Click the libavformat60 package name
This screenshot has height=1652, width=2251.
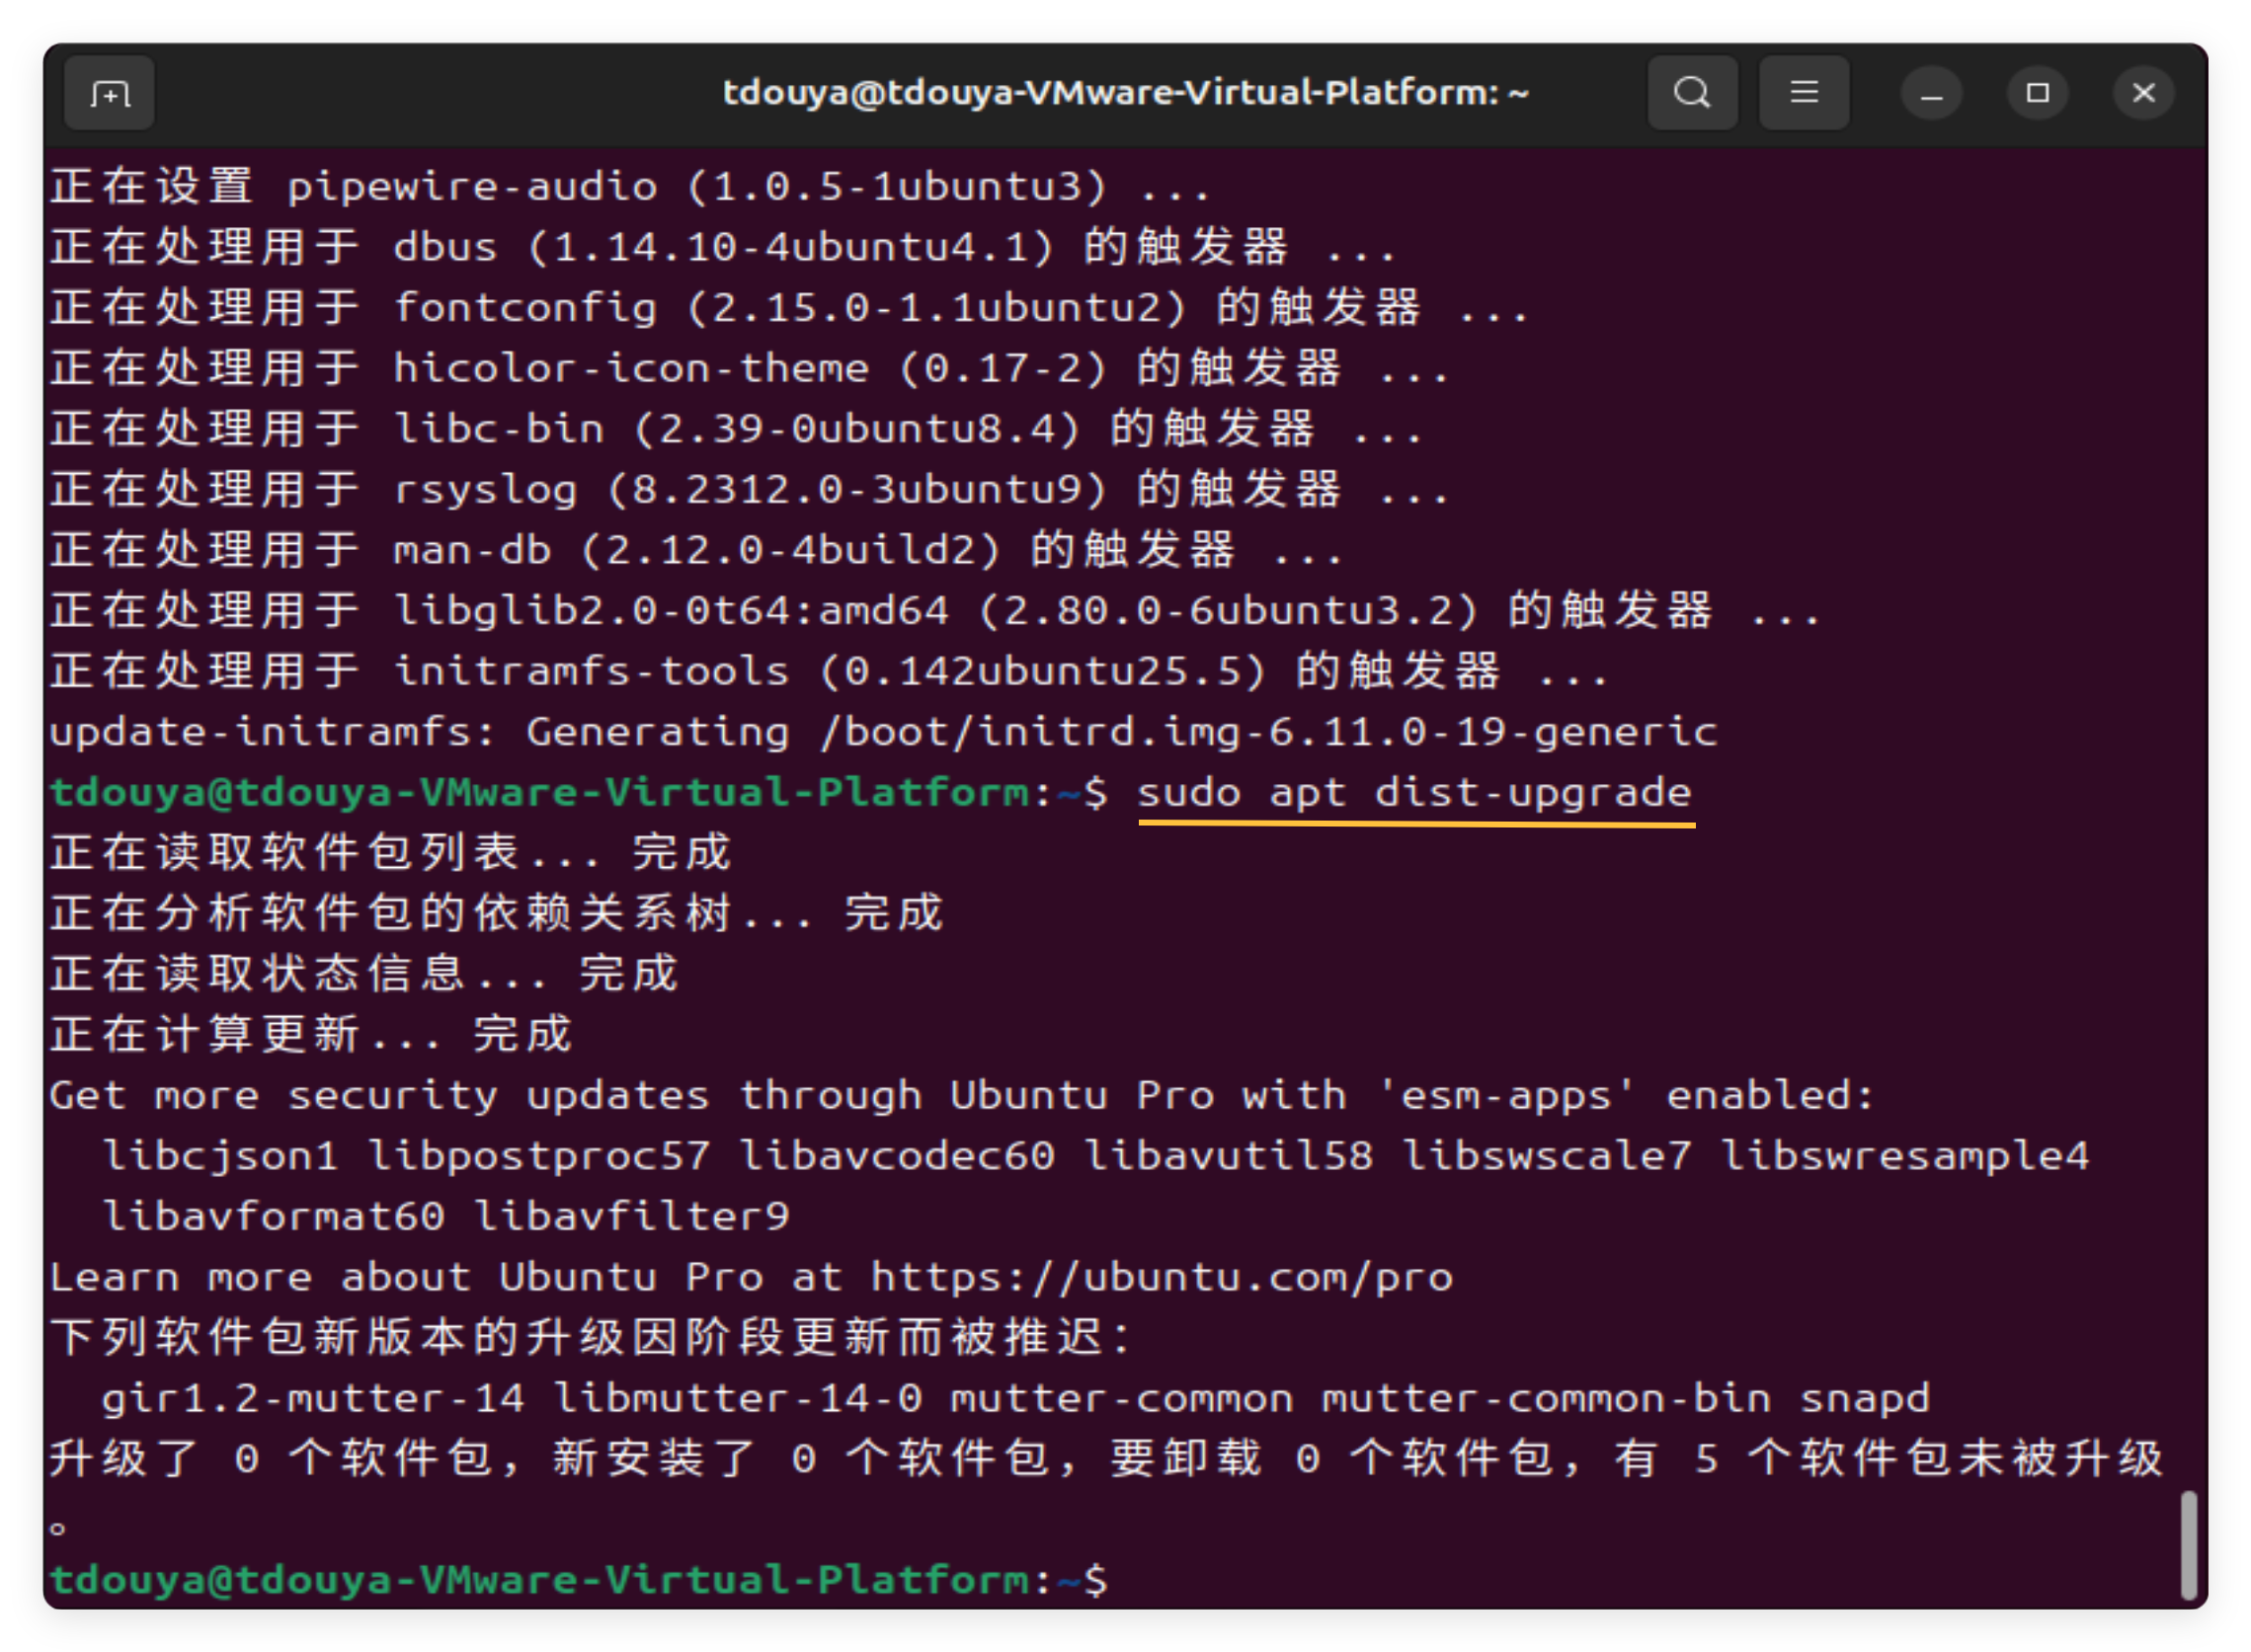pyautogui.click(x=274, y=1217)
